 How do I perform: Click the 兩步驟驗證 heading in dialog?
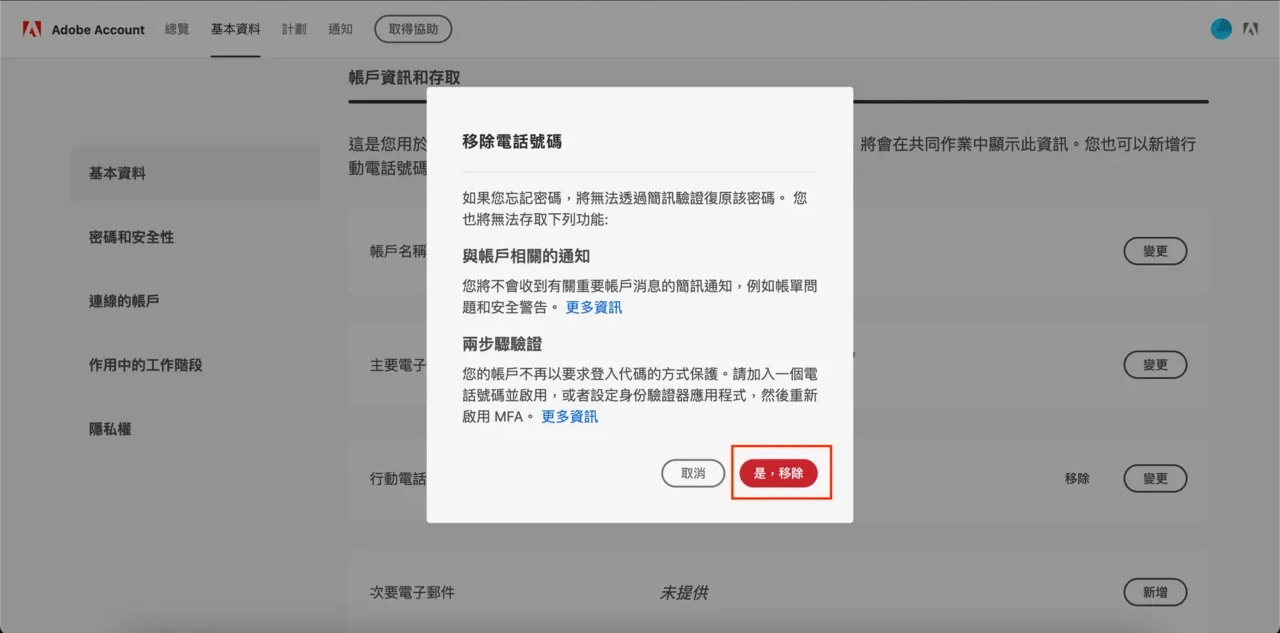(x=502, y=343)
